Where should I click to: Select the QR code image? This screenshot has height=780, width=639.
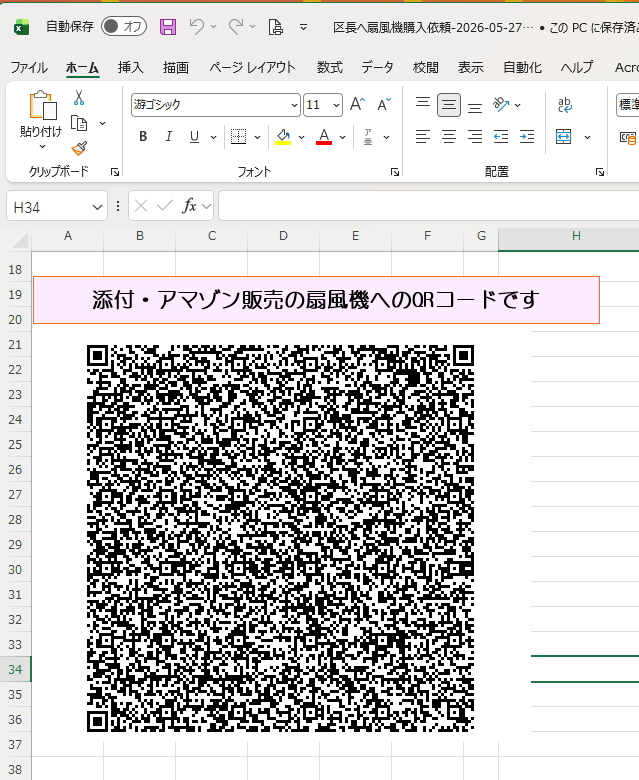point(280,538)
